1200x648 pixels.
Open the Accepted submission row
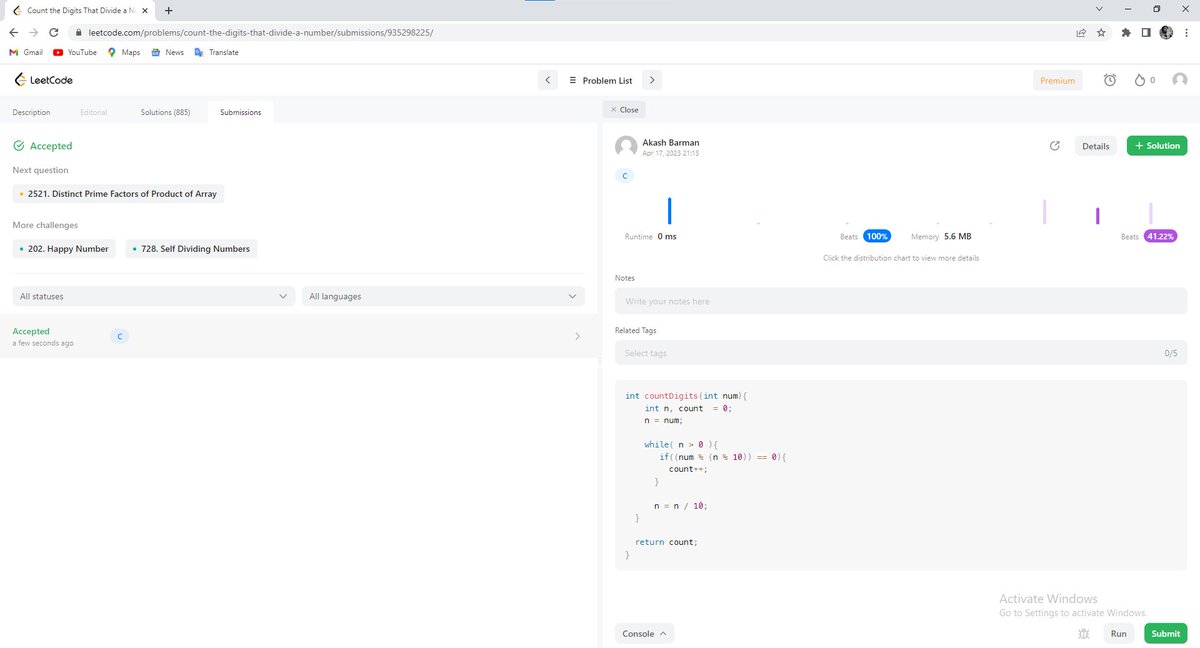[298, 336]
